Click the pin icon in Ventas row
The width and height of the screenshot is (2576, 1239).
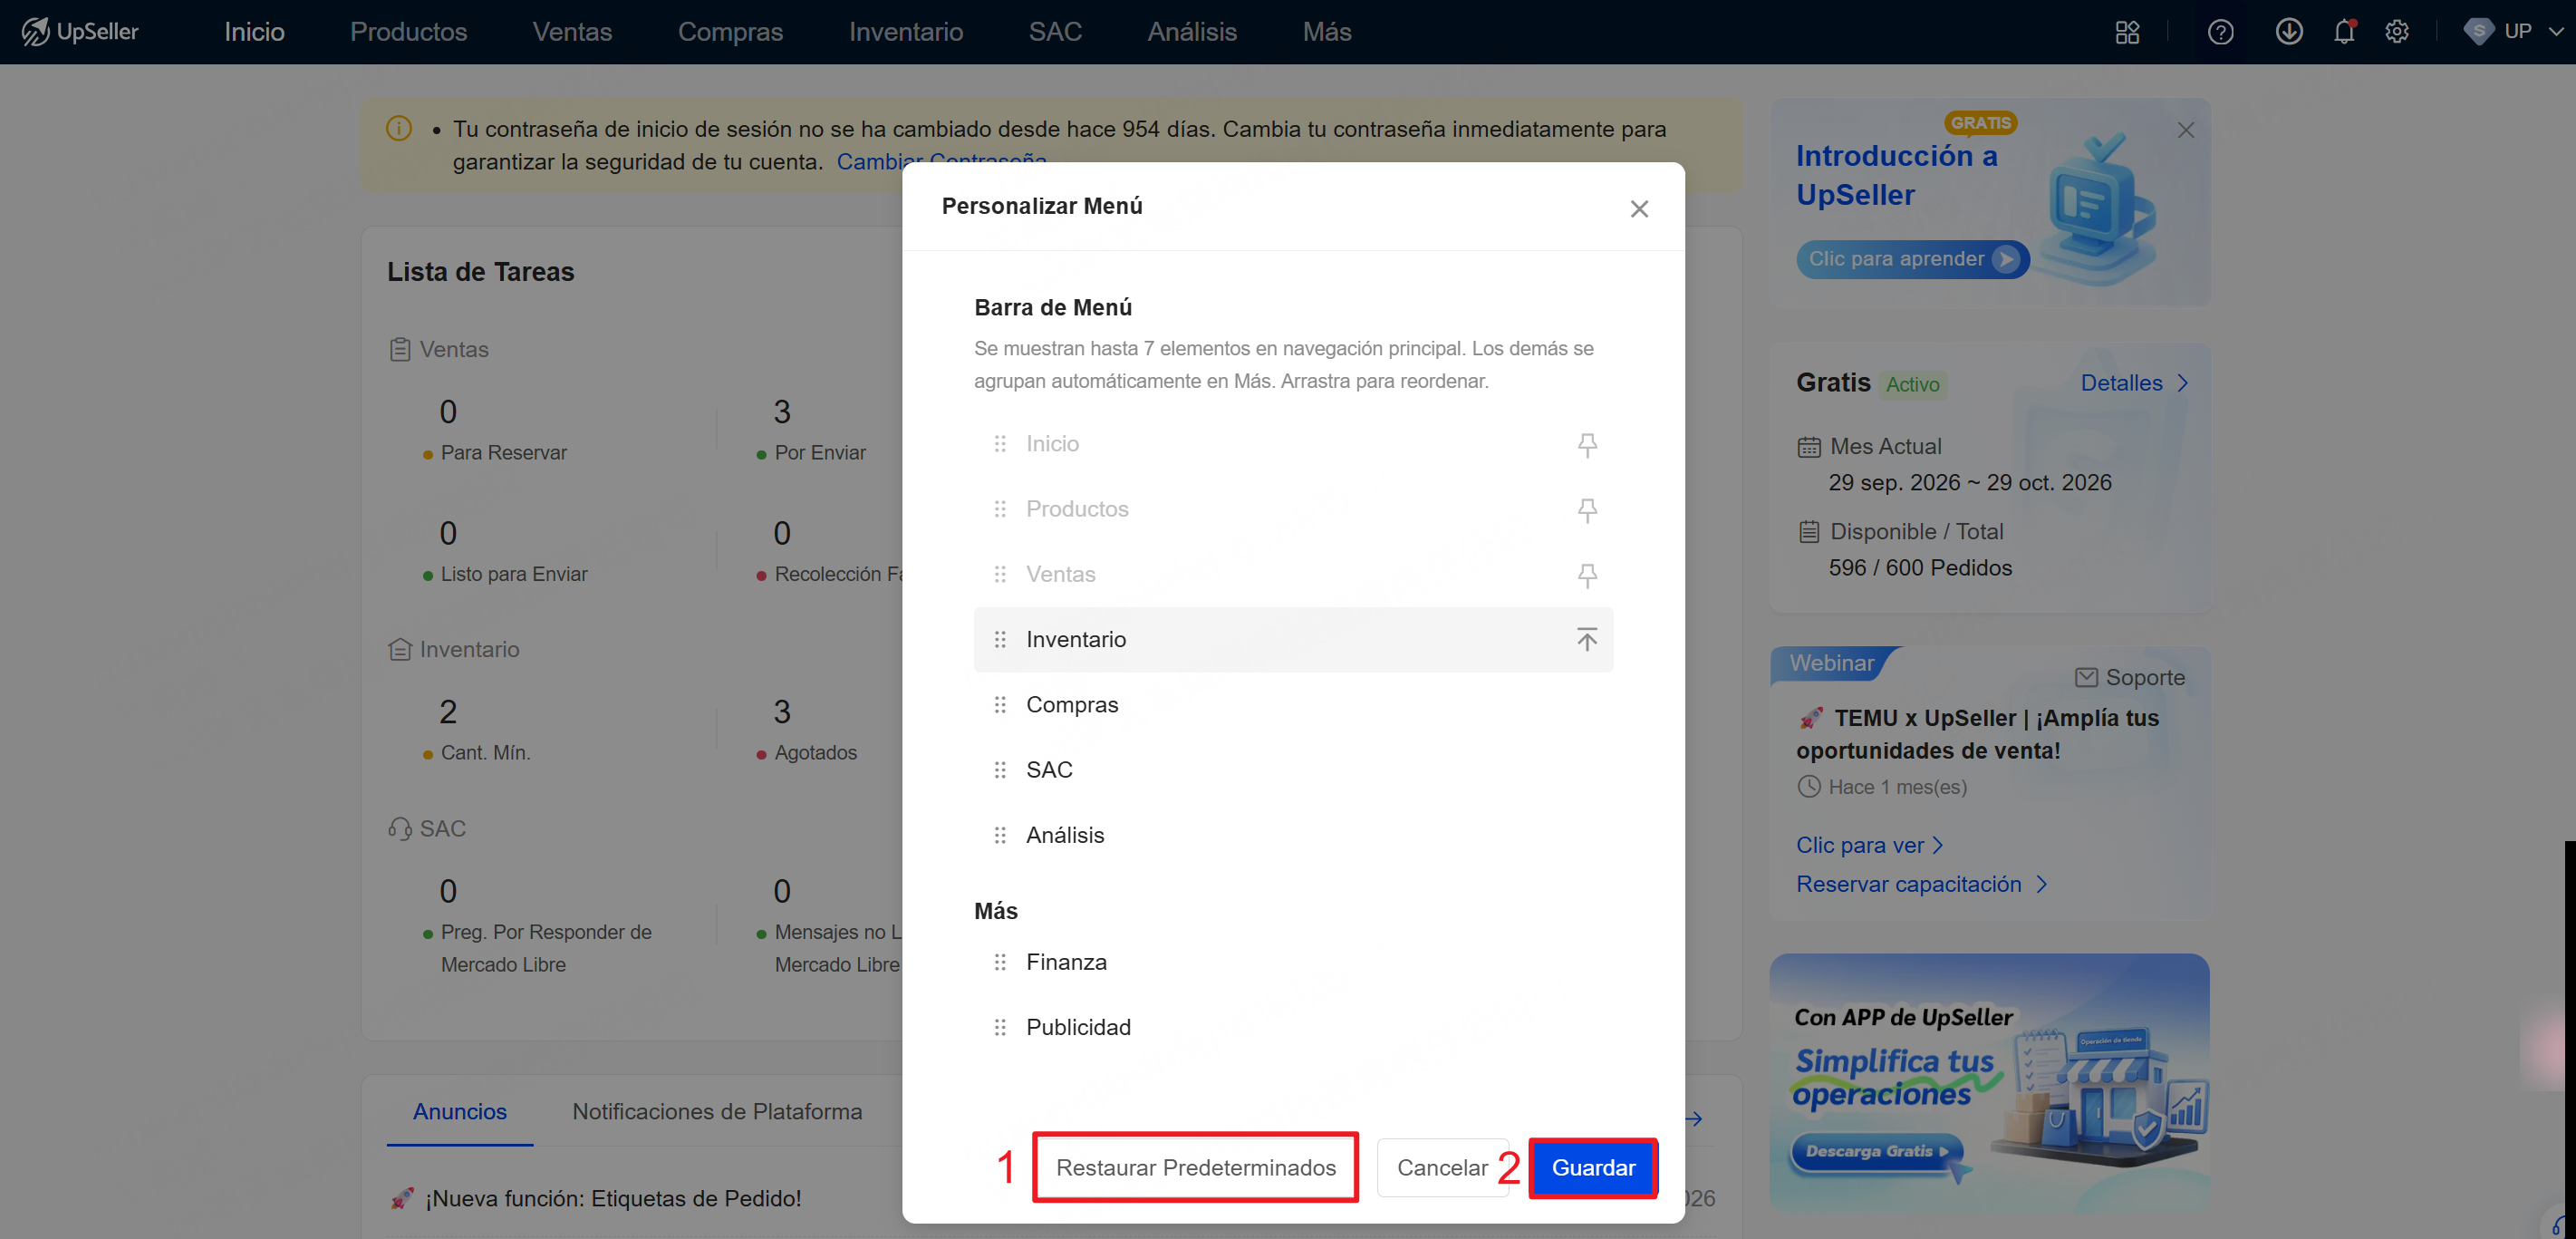[1587, 575]
